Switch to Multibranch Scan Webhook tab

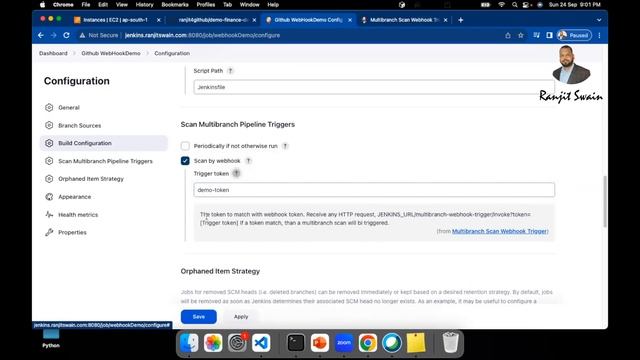[x=404, y=20]
